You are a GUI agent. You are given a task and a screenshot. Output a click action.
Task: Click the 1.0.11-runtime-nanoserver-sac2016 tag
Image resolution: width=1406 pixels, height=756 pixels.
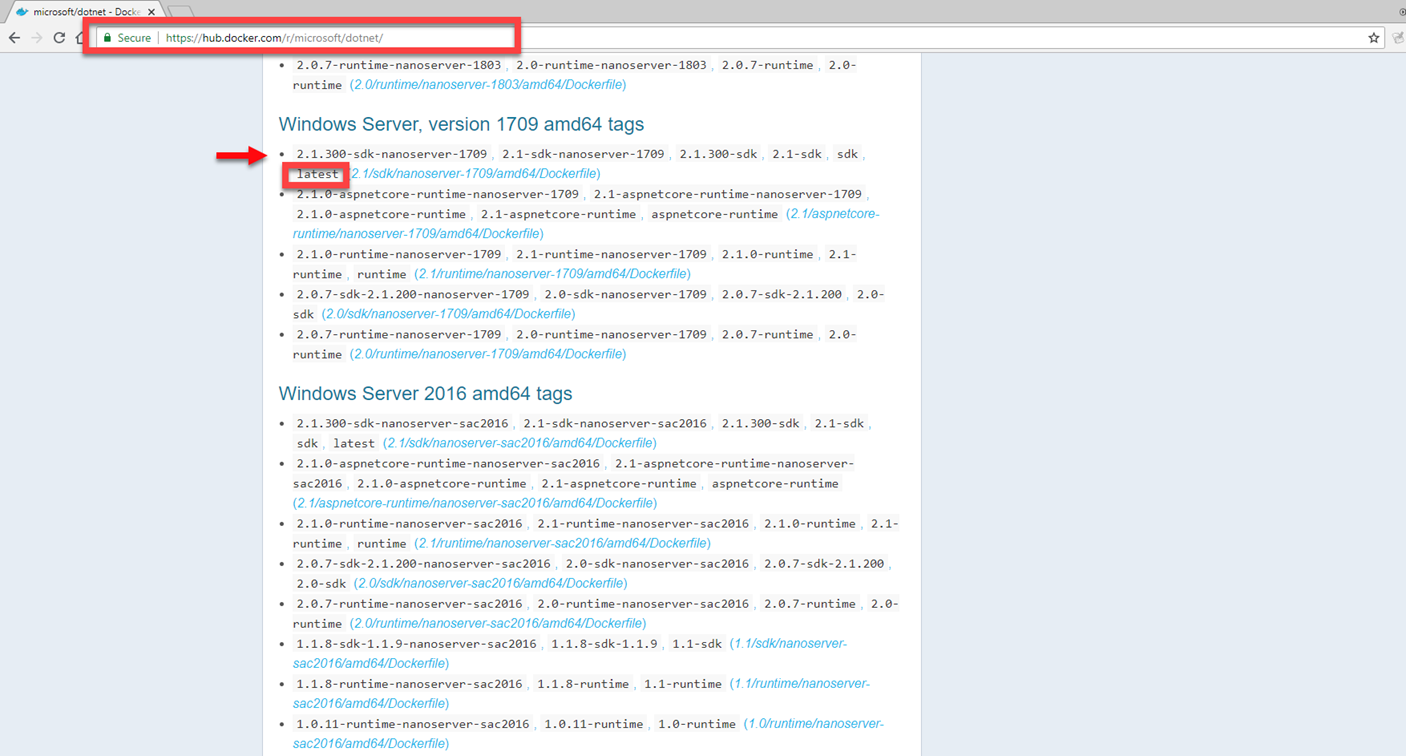tap(413, 723)
